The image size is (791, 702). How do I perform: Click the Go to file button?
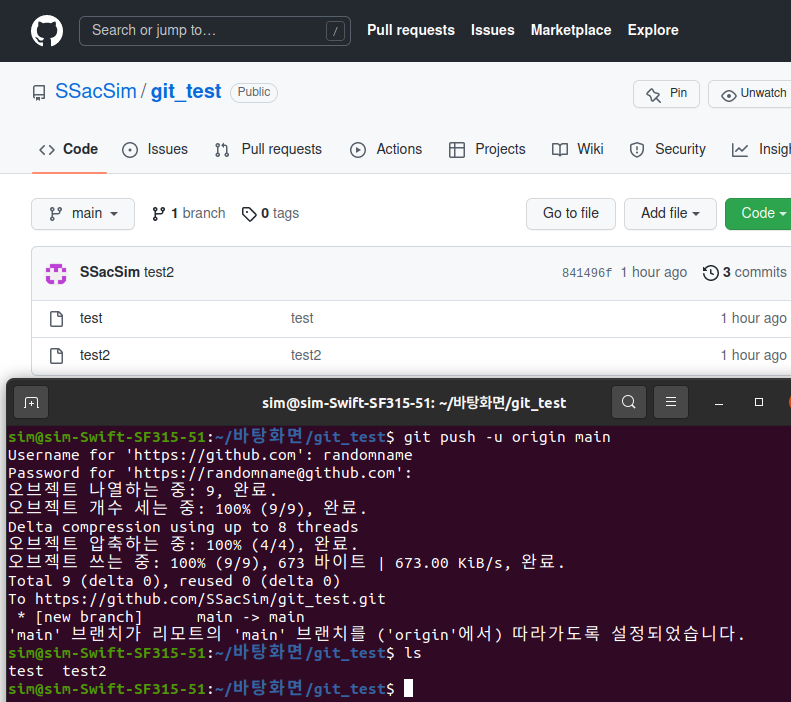tap(571, 214)
